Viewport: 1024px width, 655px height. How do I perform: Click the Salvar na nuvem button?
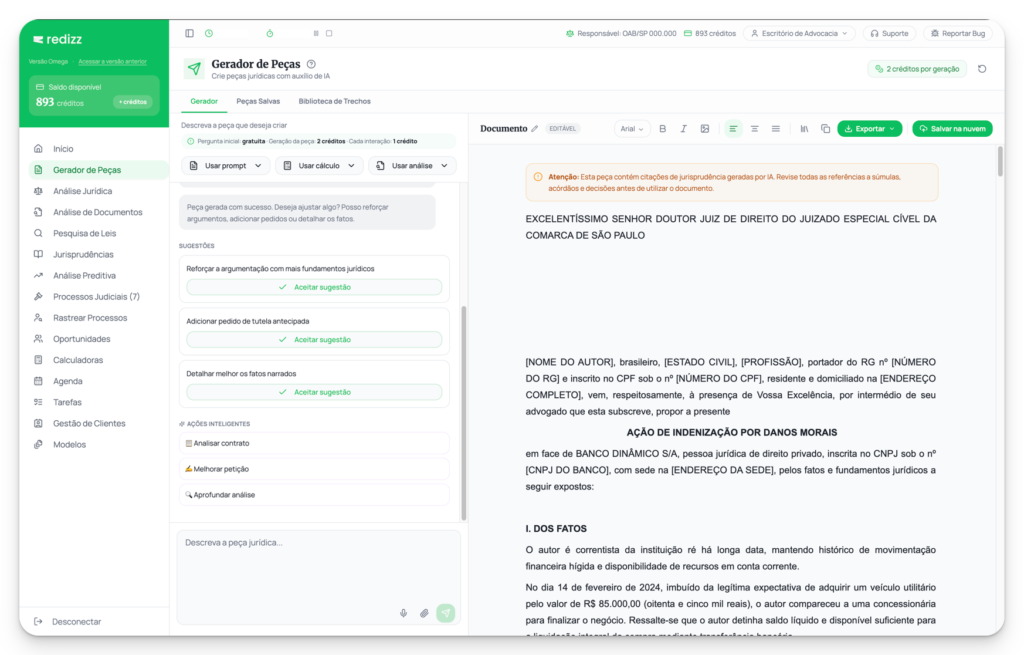click(952, 129)
